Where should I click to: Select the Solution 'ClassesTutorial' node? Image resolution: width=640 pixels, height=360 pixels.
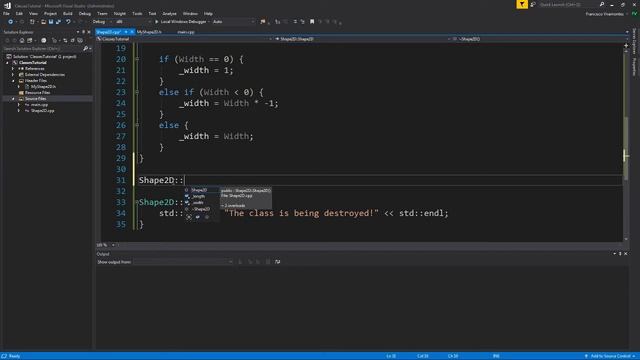[x=44, y=57]
